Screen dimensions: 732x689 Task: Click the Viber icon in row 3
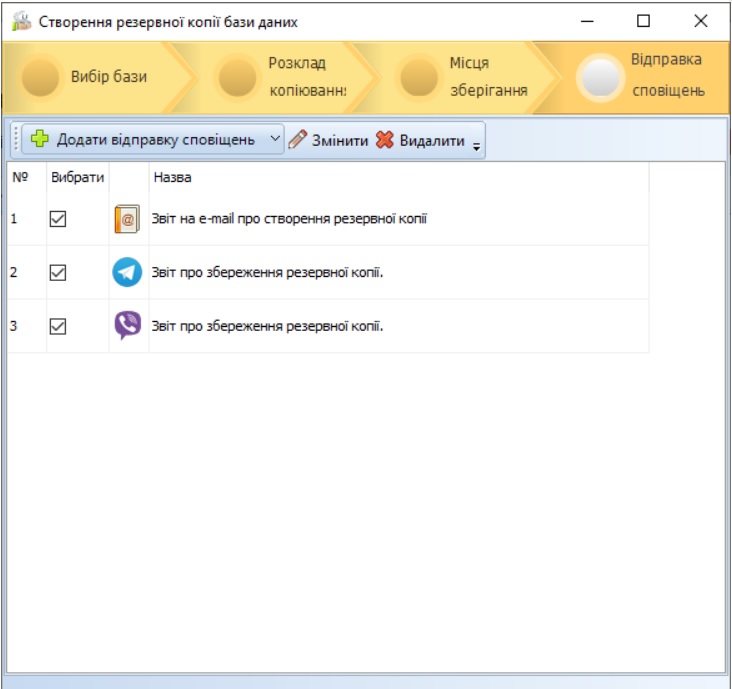click(127, 325)
